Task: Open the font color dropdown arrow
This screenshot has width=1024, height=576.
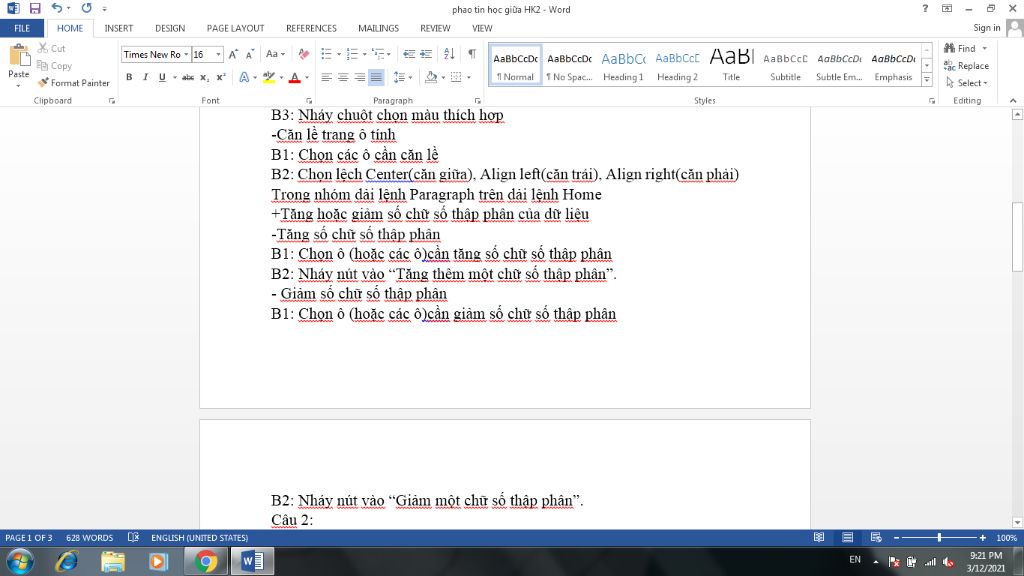Action: click(x=307, y=77)
